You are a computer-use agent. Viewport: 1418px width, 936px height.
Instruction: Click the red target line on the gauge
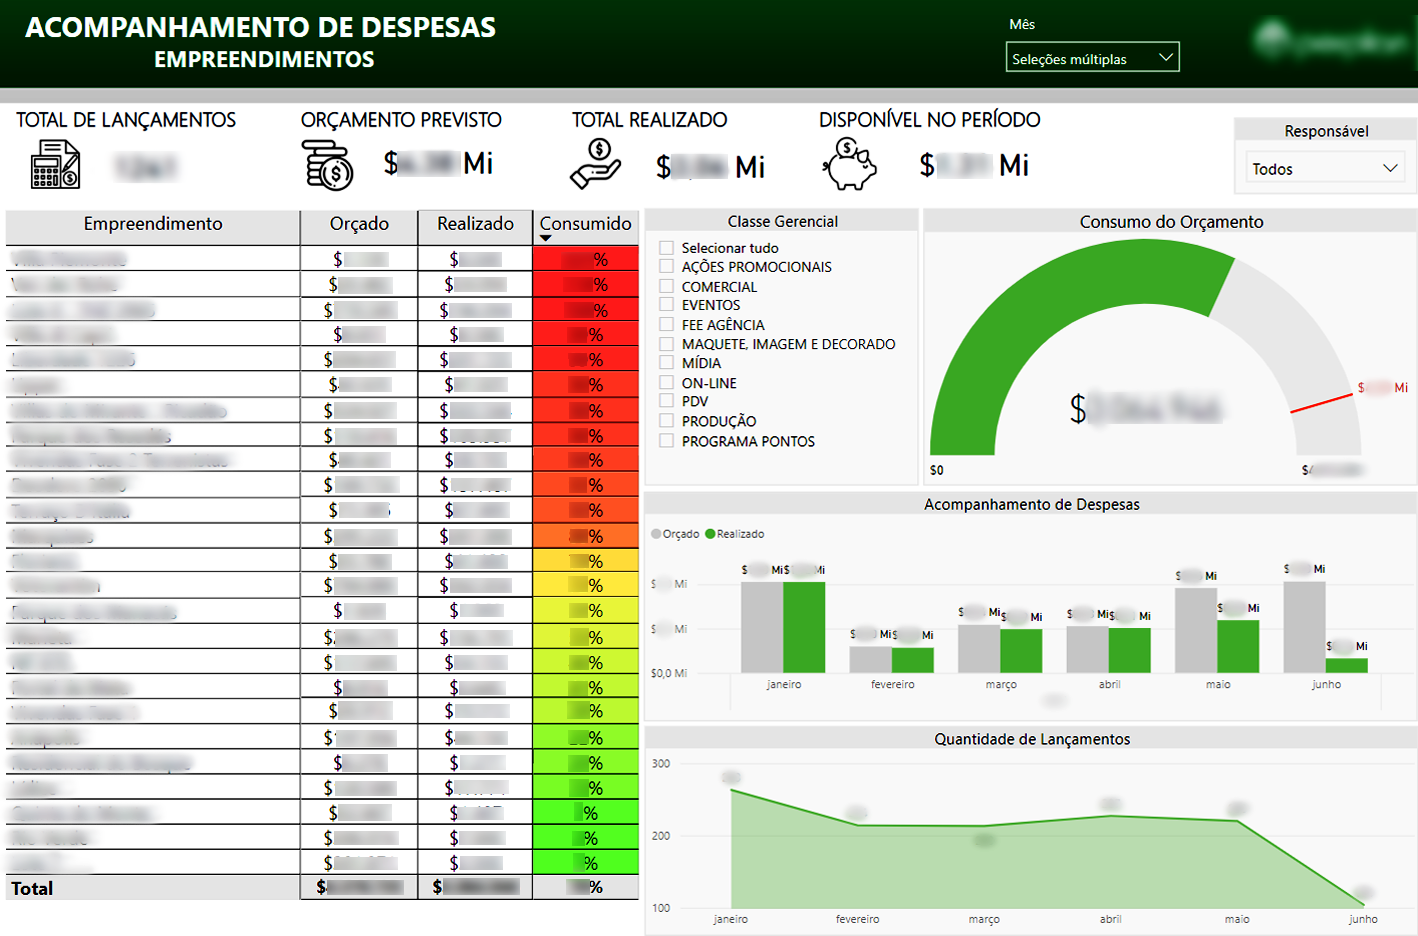click(x=1321, y=403)
